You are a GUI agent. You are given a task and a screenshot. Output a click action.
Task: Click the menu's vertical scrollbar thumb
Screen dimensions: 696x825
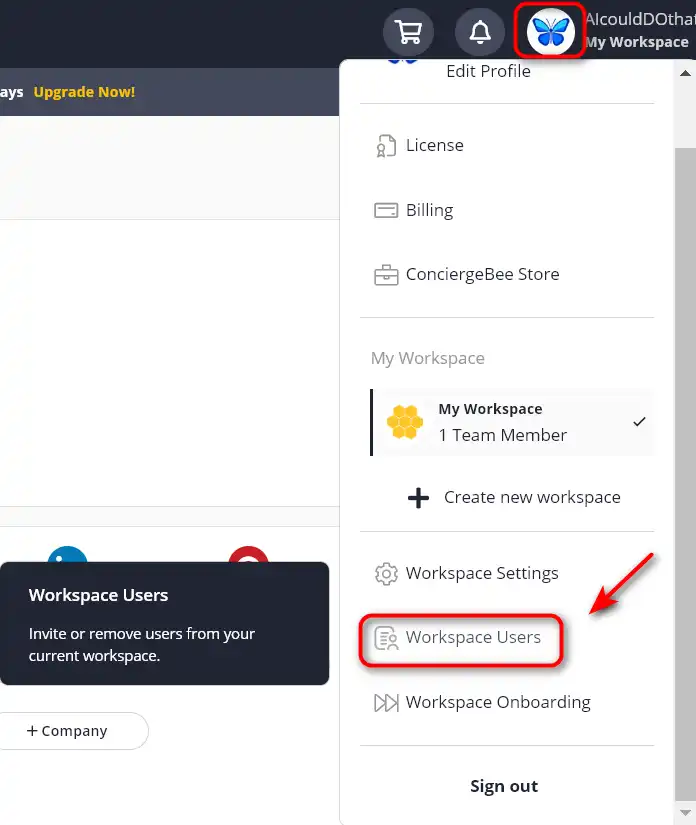(685, 474)
